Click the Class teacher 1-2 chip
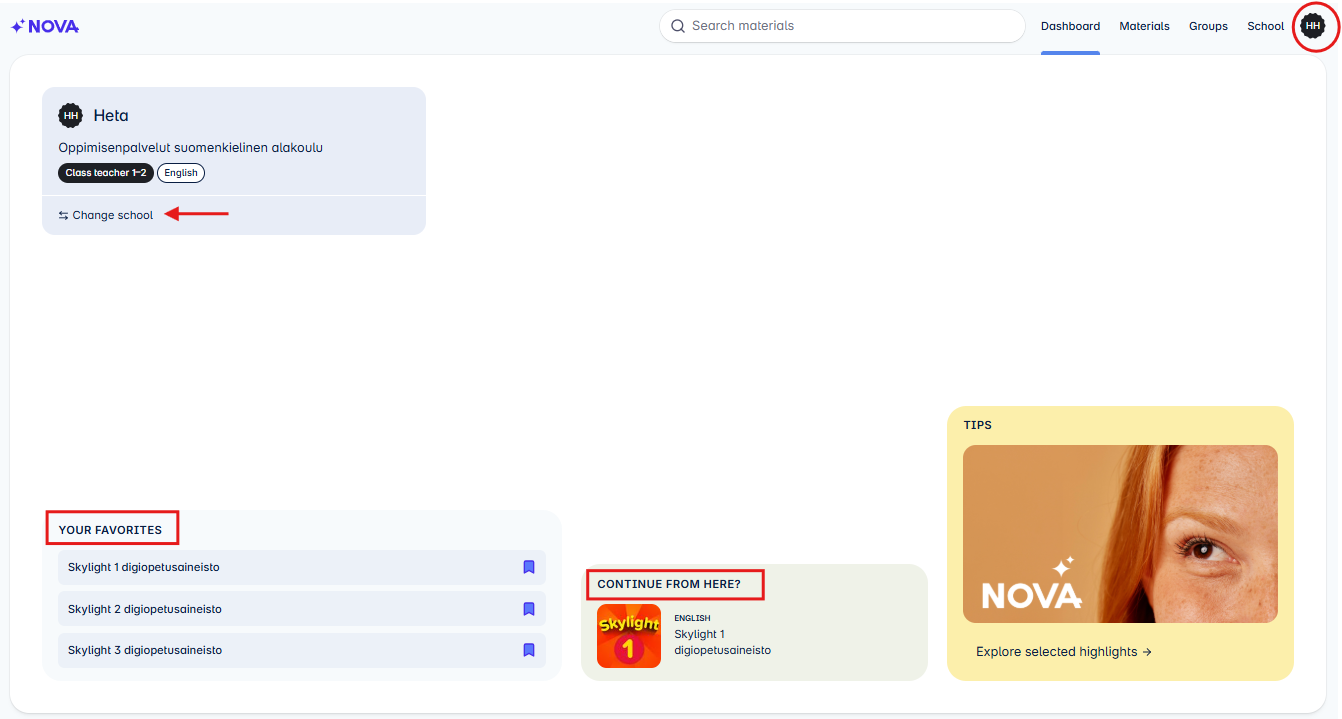The height and width of the screenshot is (719, 1342). point(105,172)
